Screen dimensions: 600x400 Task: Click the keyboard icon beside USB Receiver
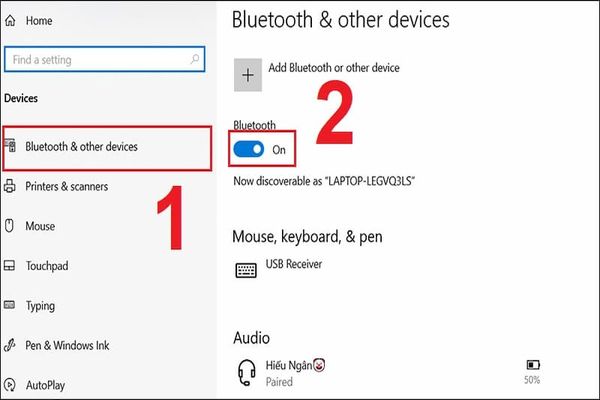tap(246, 270)
